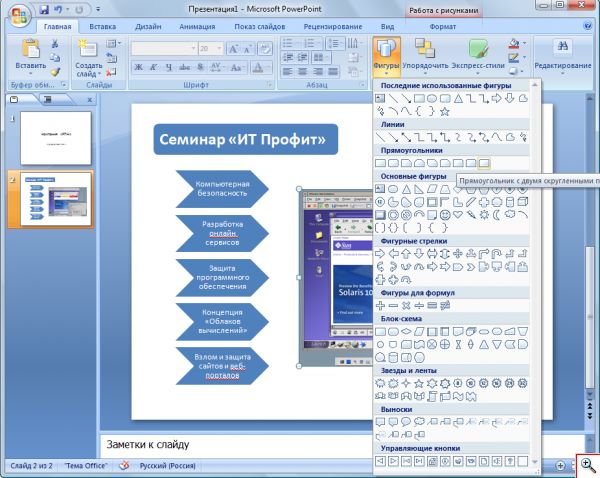Click Русский (Россия) language in status bar

point(167,466)
